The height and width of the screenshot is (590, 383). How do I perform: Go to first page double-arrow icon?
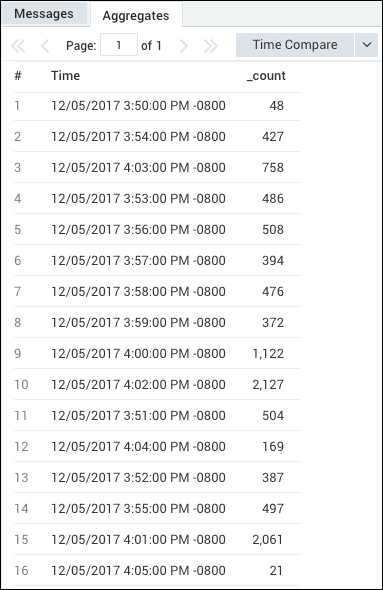[x=18, y=46]
